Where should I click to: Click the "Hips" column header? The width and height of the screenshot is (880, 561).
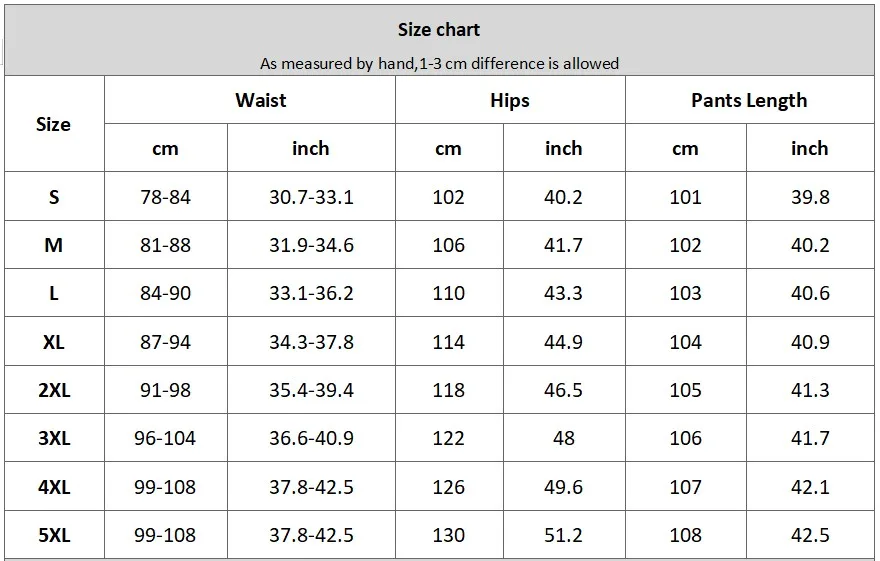pos(510,100)
